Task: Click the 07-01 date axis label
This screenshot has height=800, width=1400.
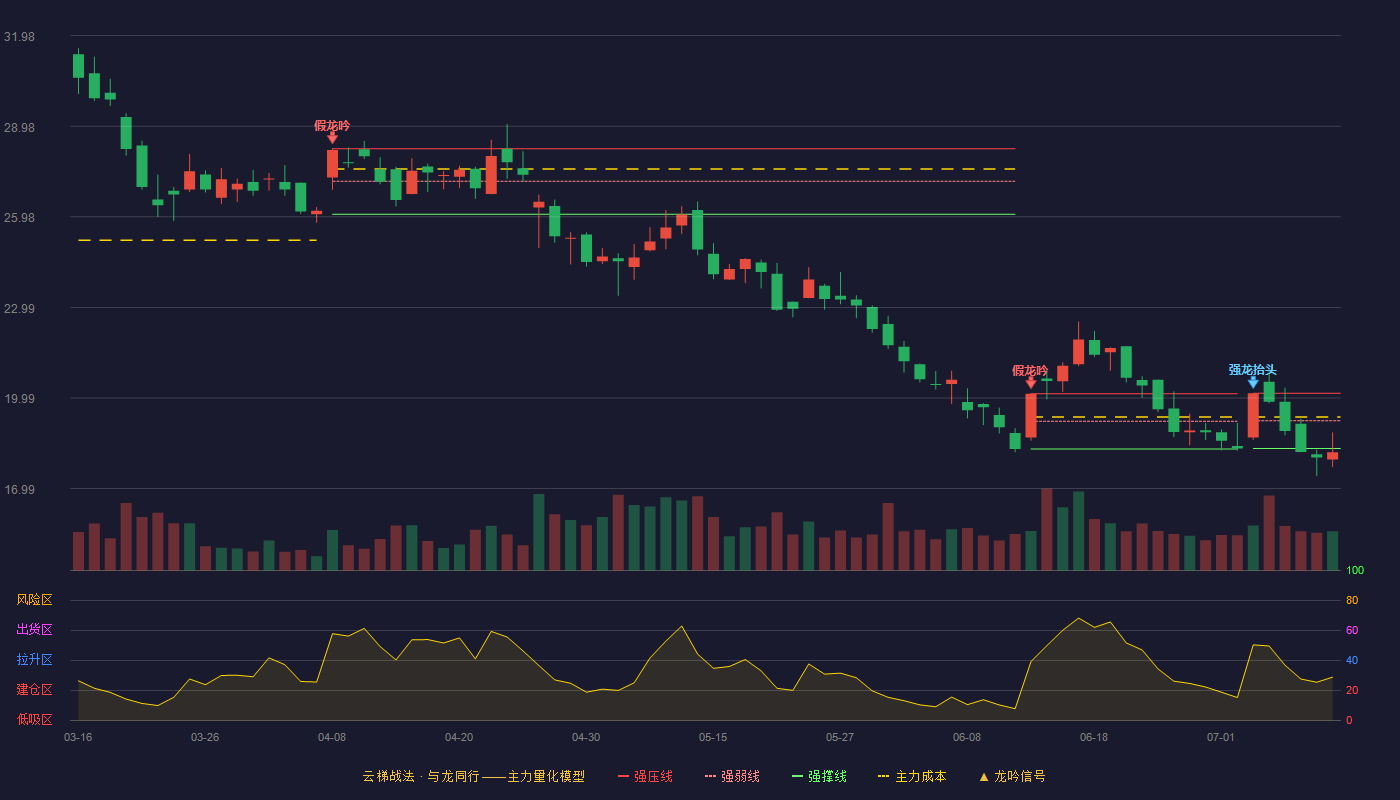Action: (x=1221, y=737)
